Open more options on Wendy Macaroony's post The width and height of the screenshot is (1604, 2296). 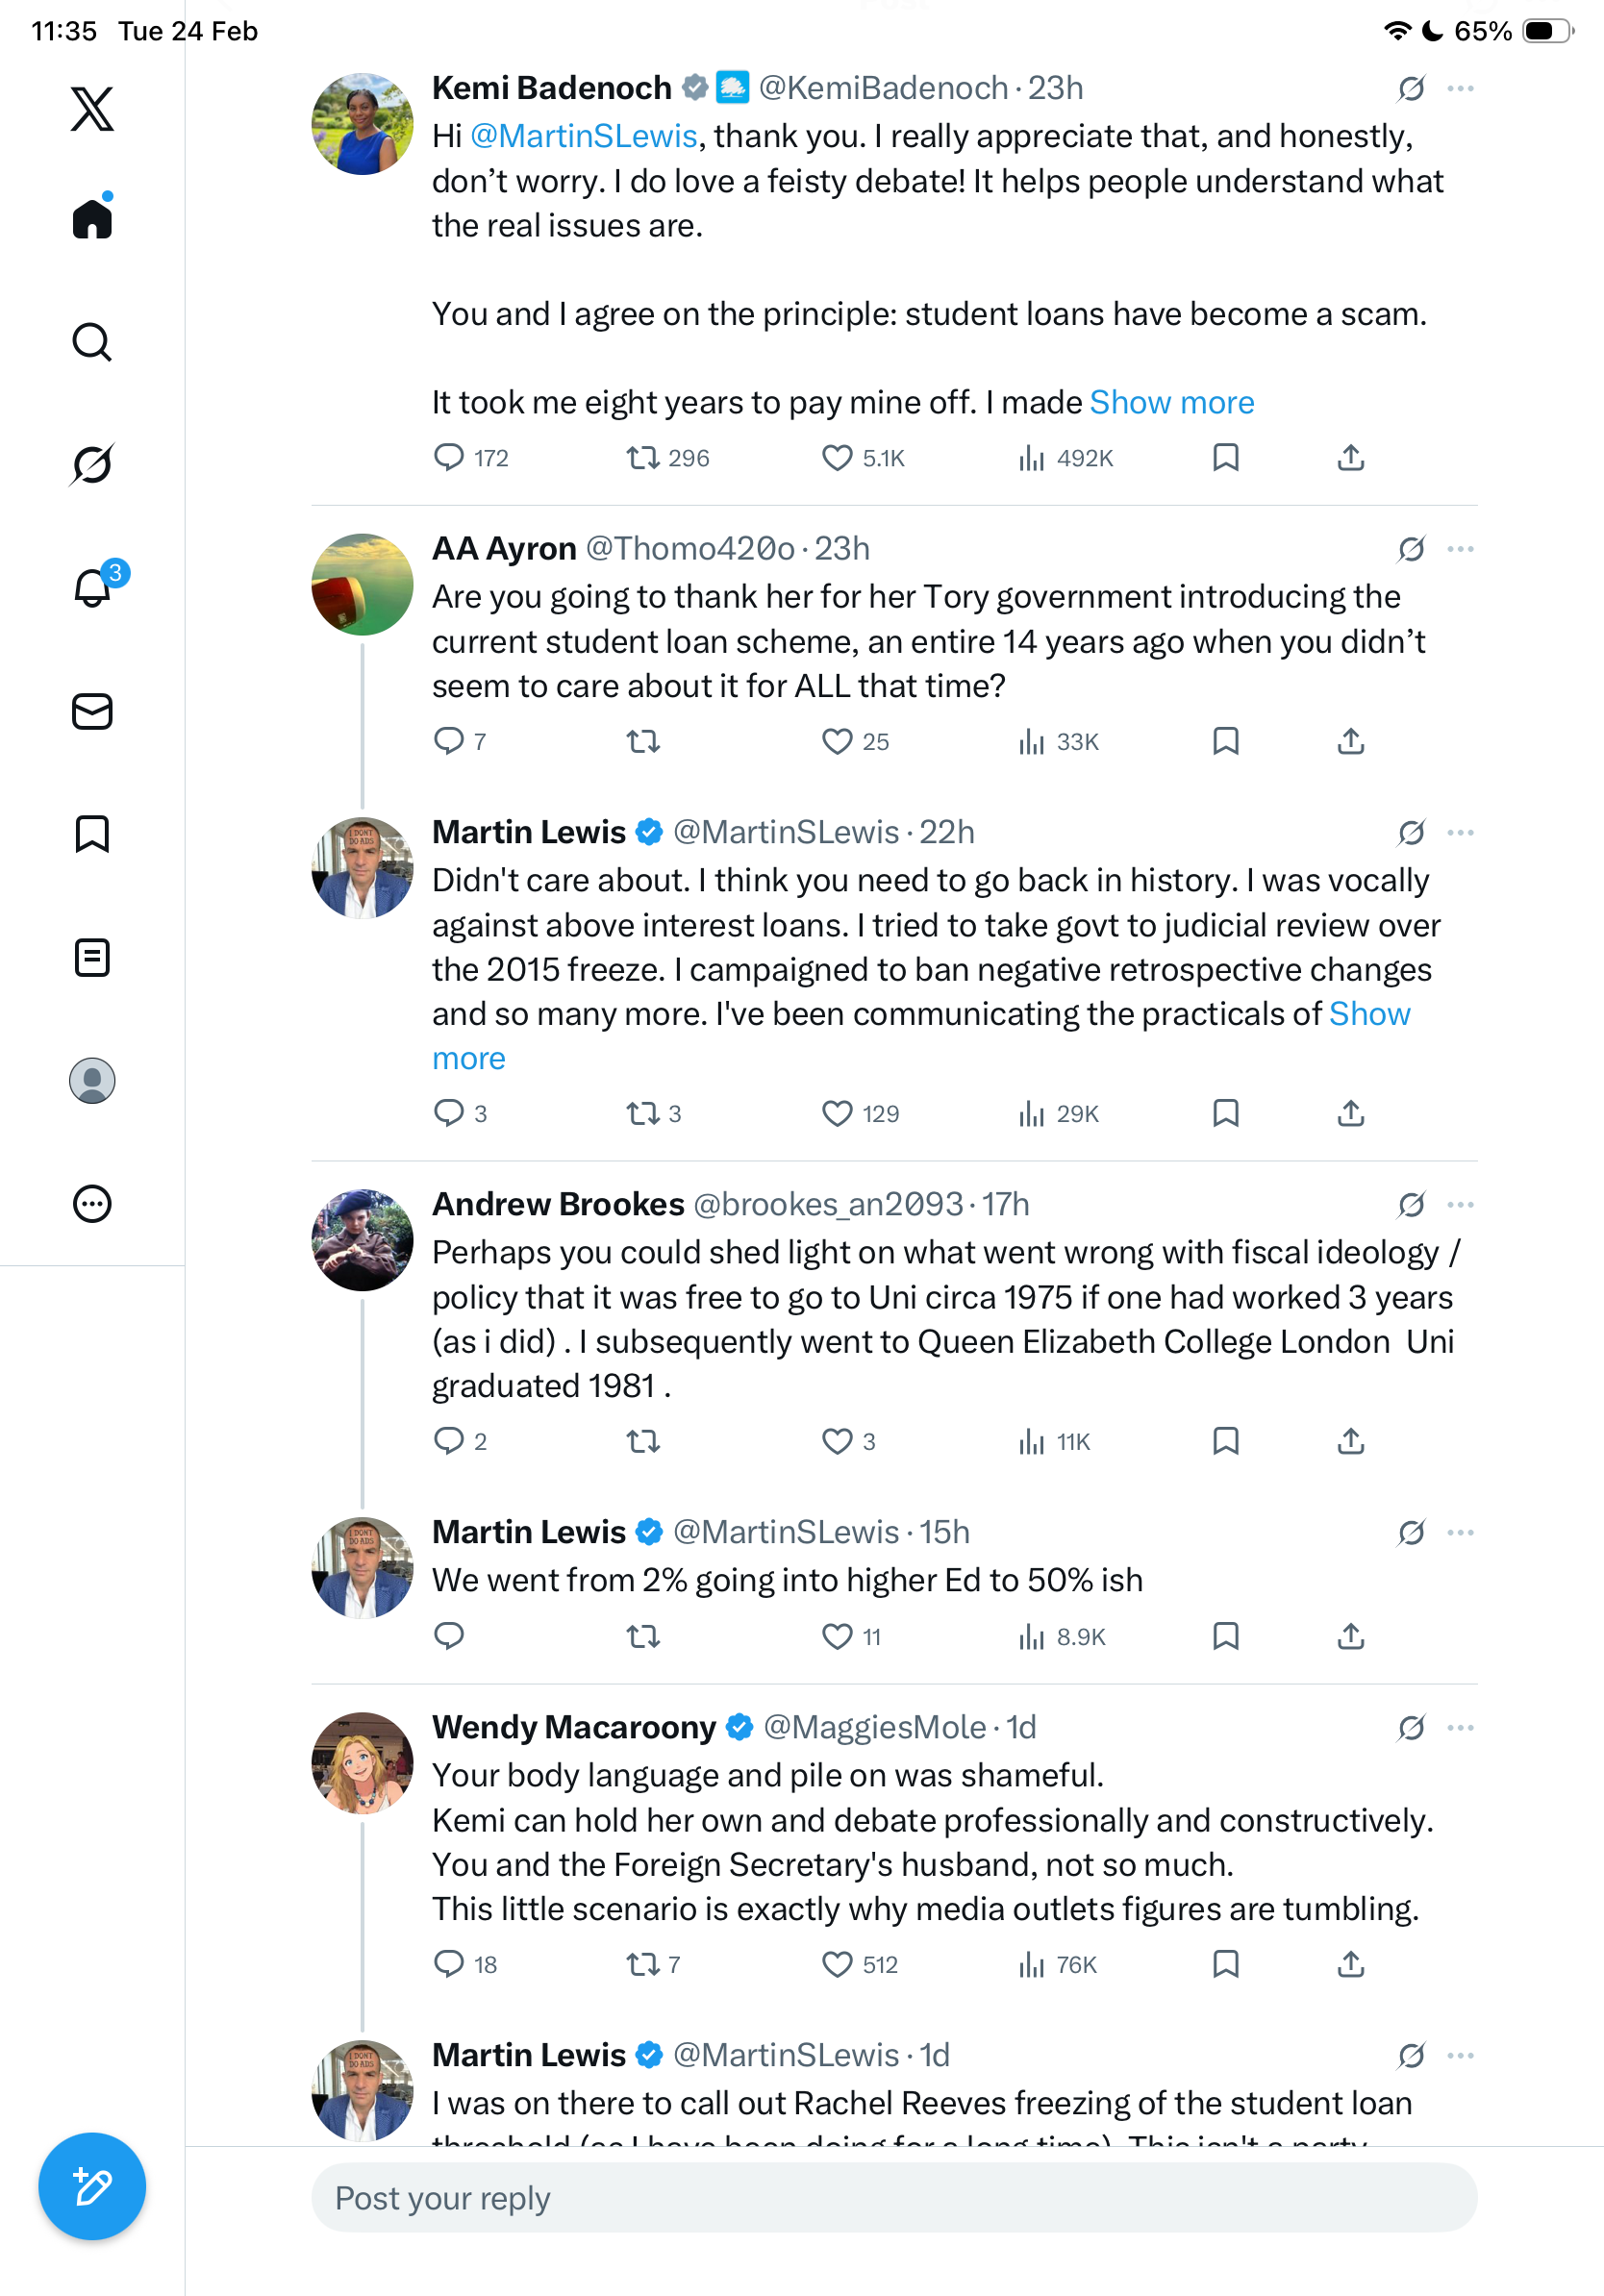[1460, 1728]
